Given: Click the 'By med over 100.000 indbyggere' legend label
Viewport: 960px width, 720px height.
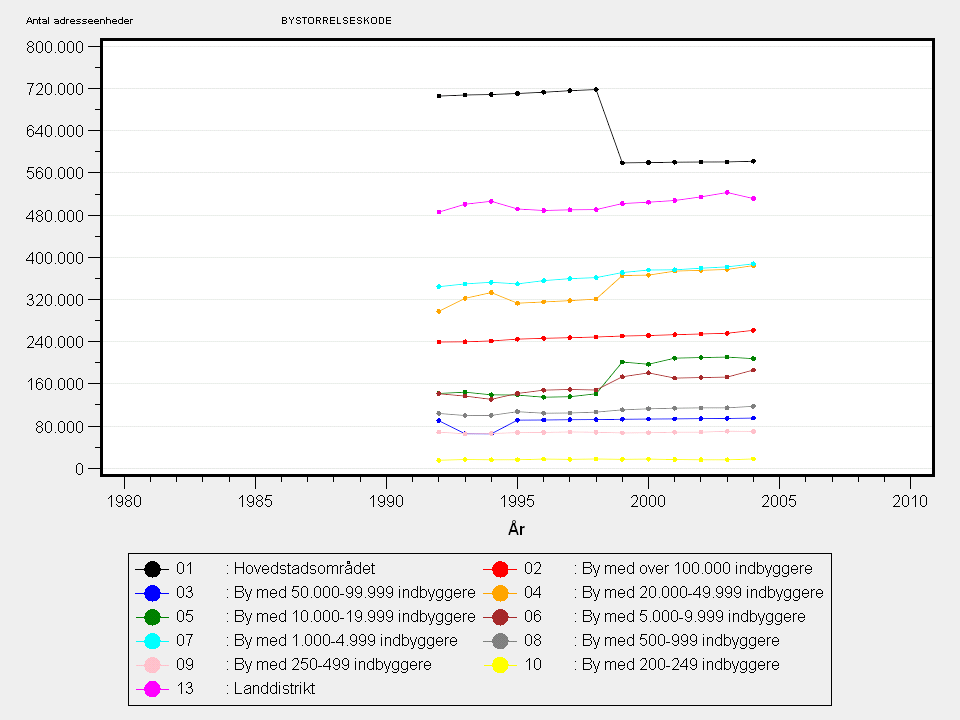Looking at the screenshot, I should pyautogui.click(x=700, y=569).
